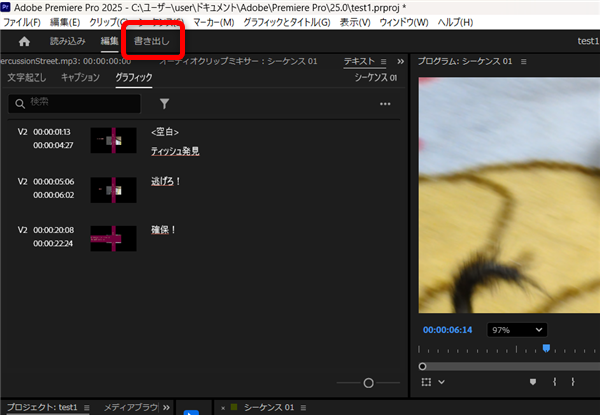Open the マーカー(M) menu

pos(212,22)
